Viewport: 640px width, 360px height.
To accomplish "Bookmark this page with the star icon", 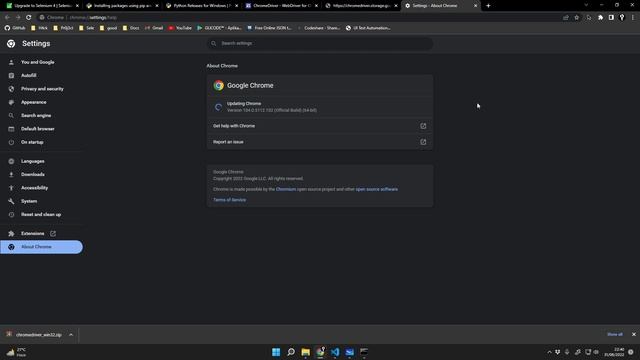I will (x=576, y=18).
